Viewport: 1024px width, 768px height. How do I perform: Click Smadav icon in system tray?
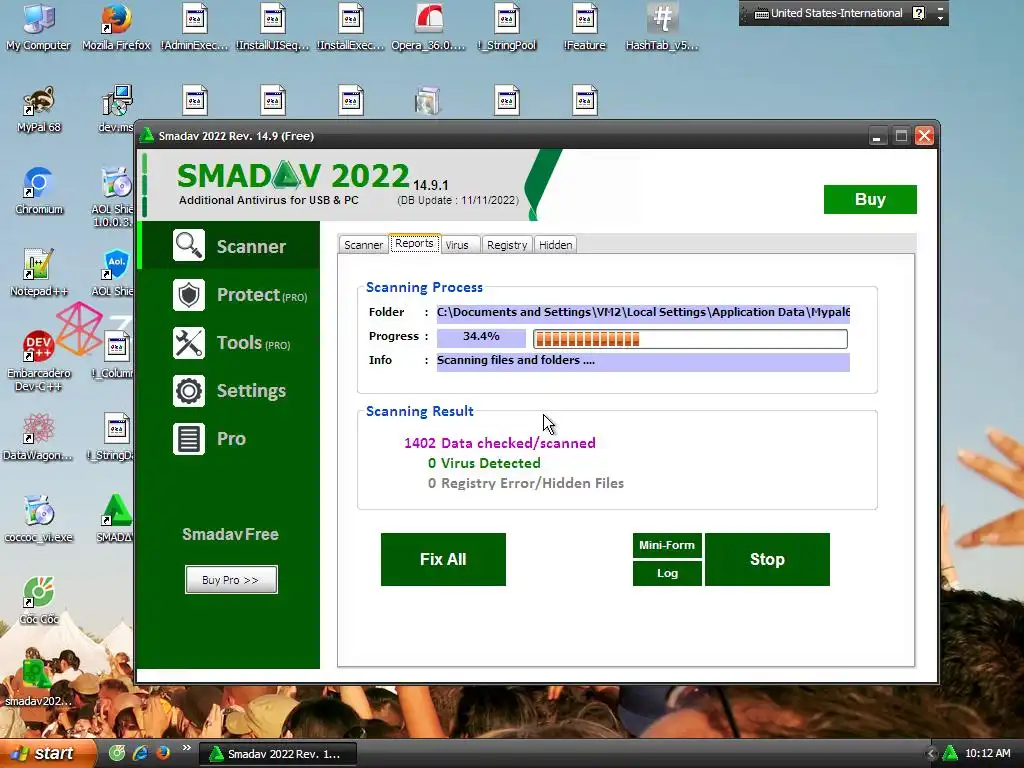[950, 753]
